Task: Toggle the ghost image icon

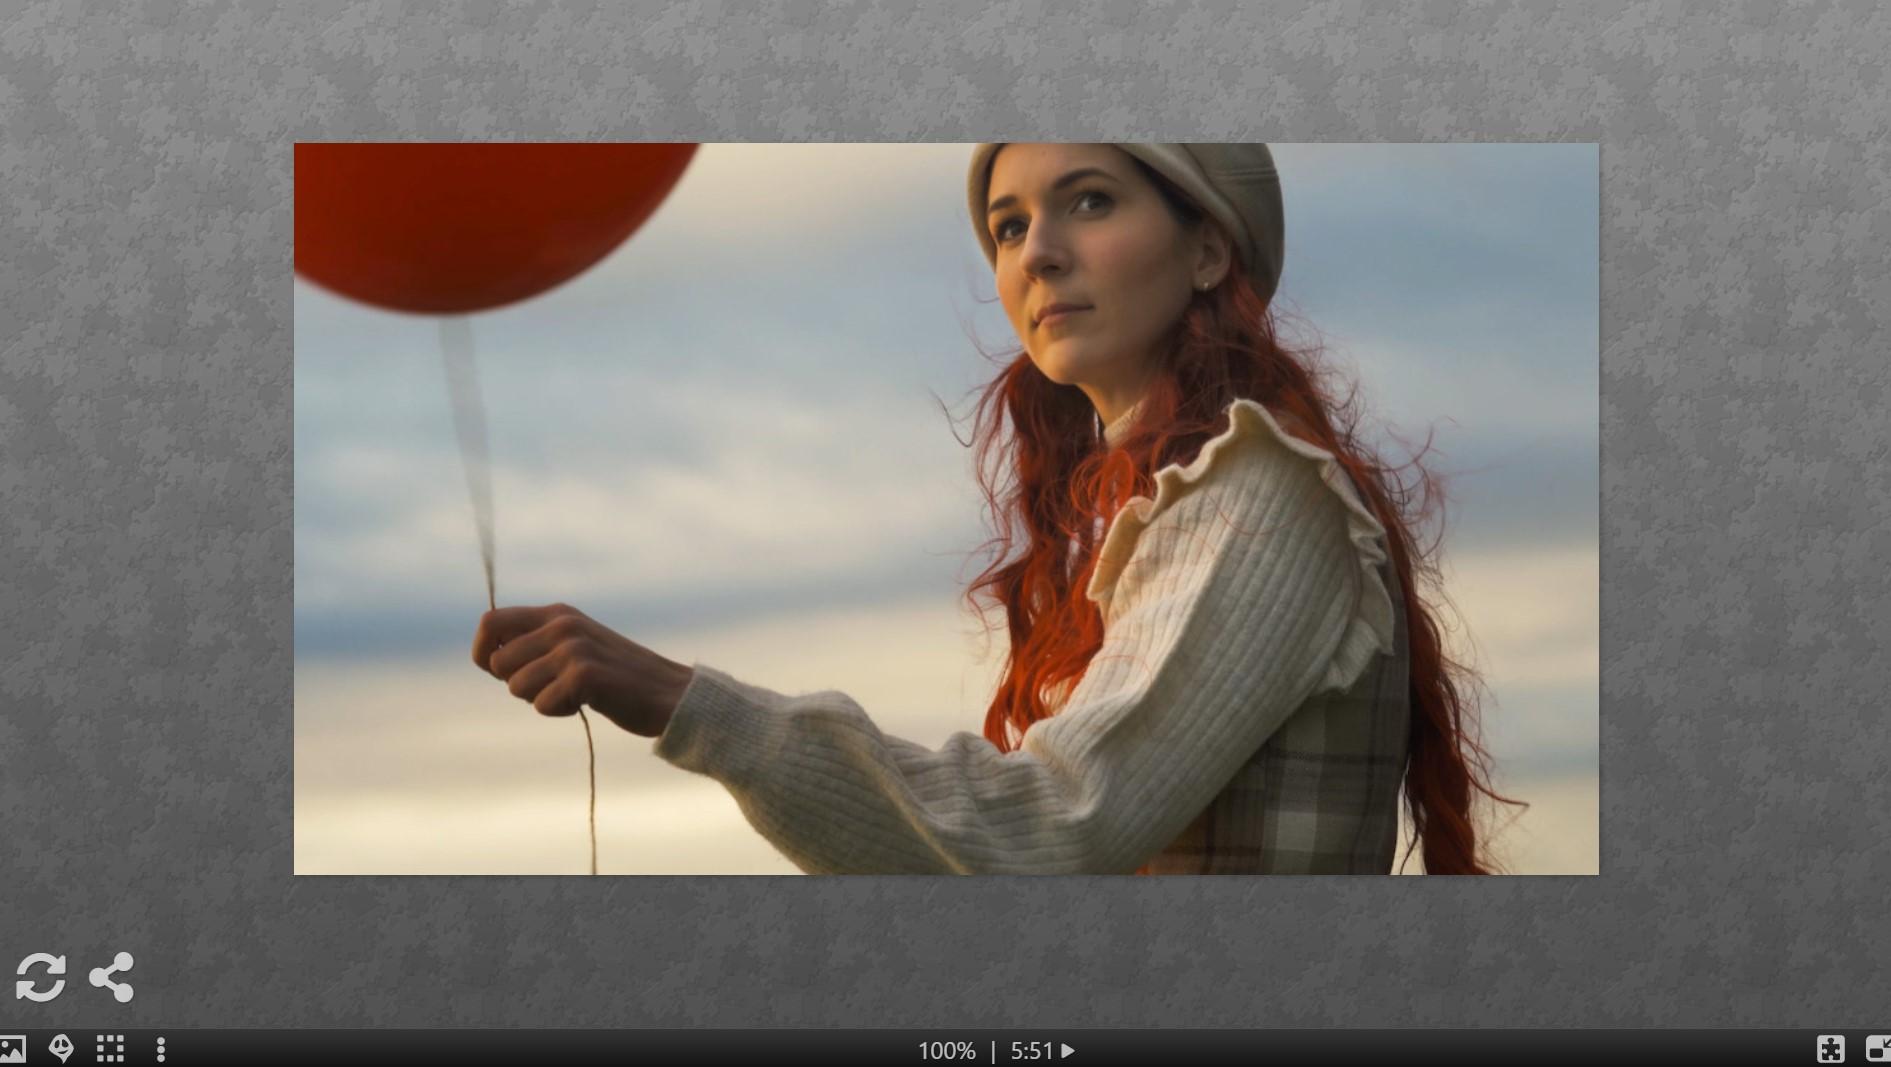Action: point(61,1049)
